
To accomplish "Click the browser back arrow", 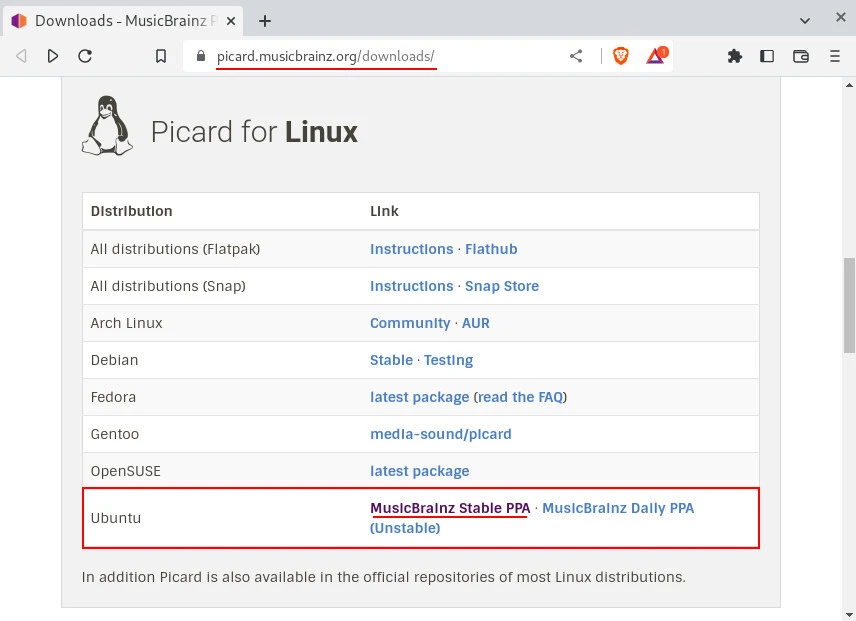I will [21, 57].
